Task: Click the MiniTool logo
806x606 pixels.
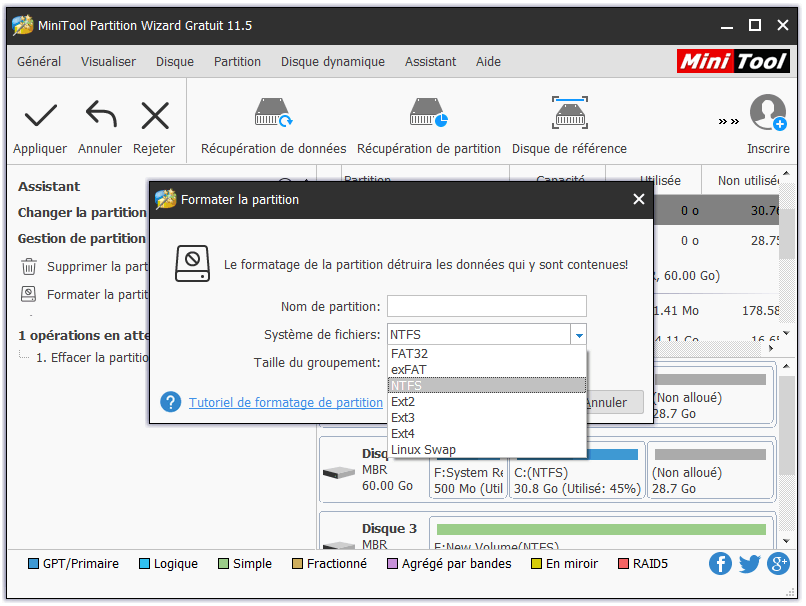Action: point(733,62)
